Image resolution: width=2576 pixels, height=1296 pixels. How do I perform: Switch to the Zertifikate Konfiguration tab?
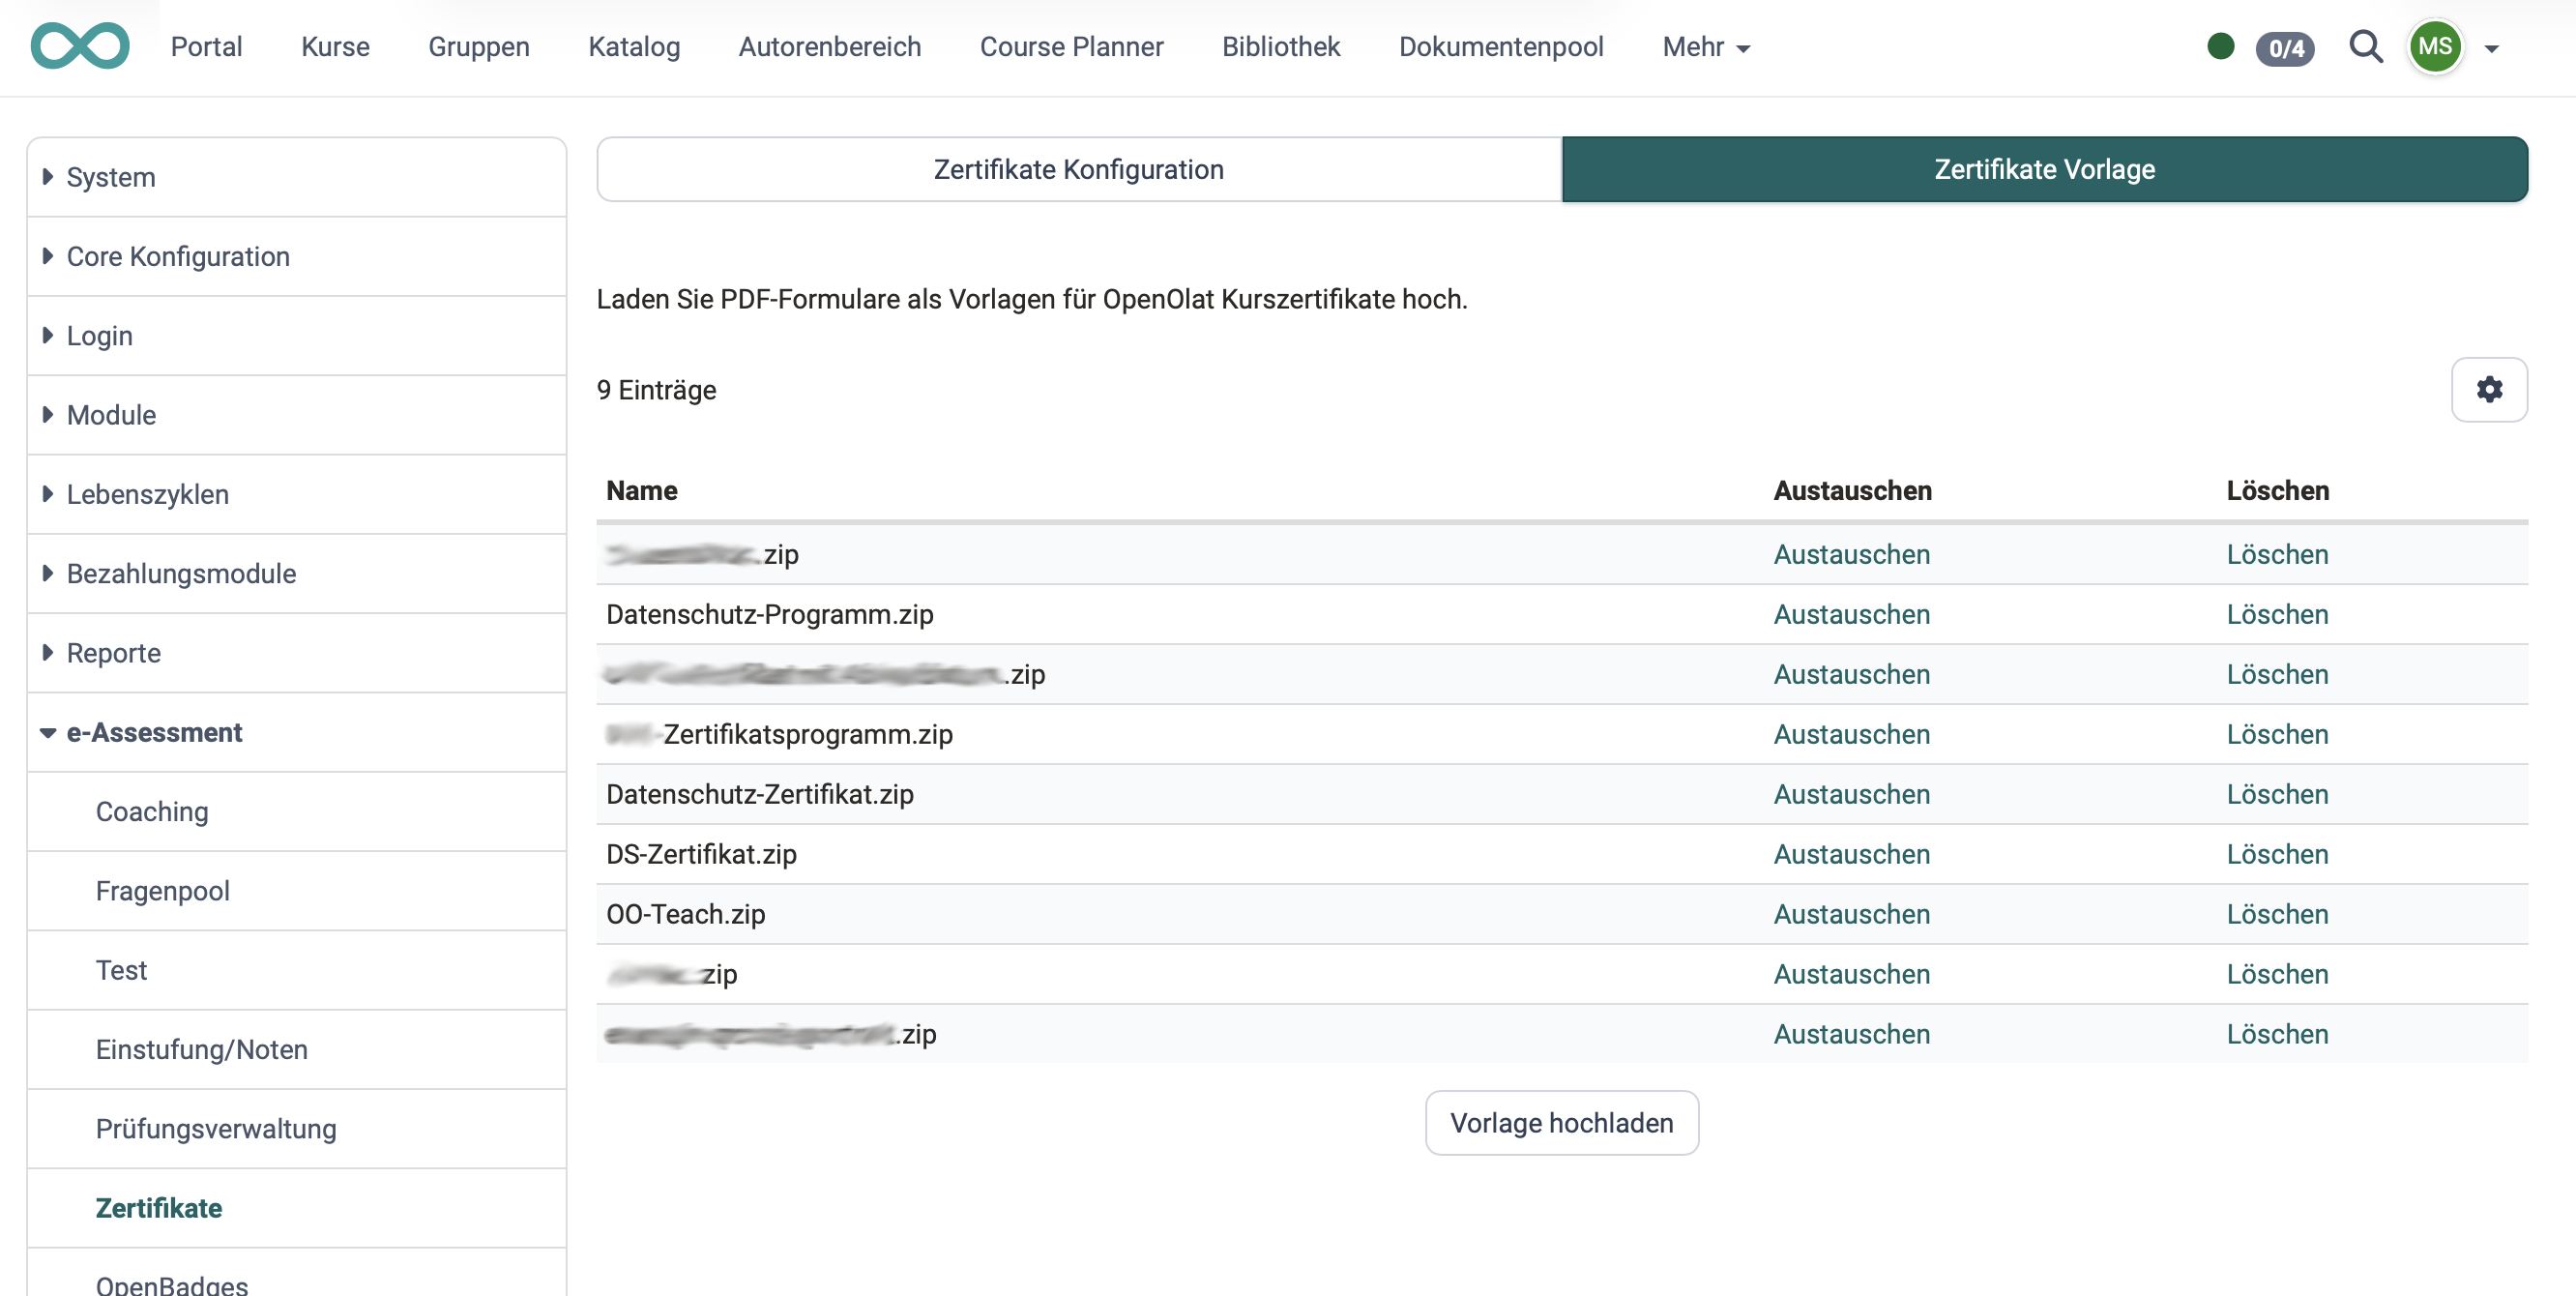1078,169
